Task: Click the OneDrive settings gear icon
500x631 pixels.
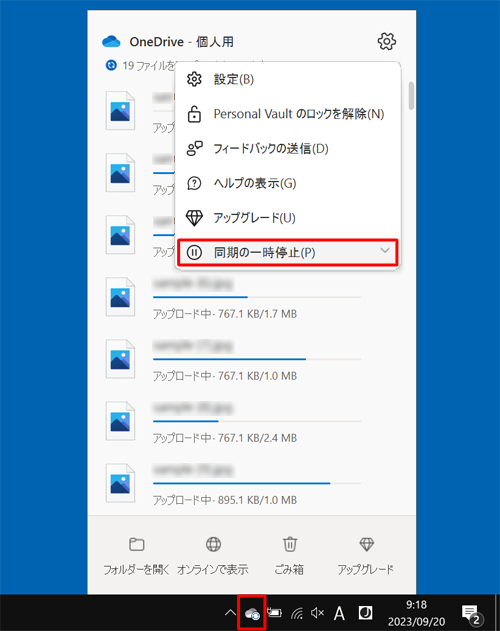Action: (x=386, y=41)
